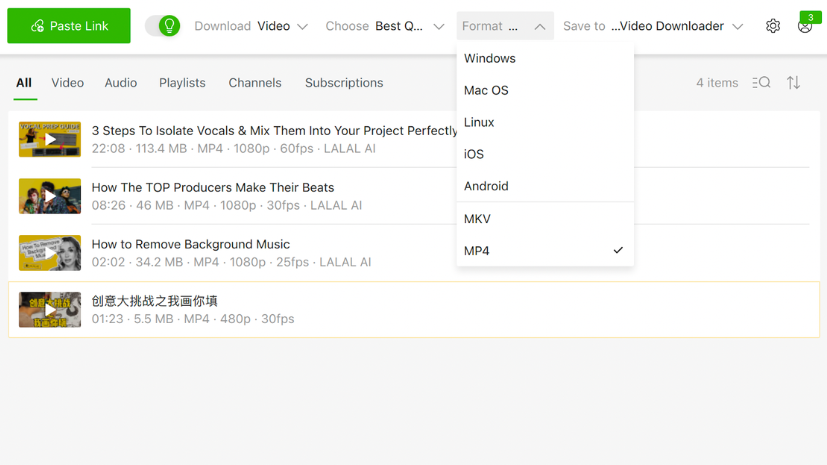
Task: Select MKV from the format list
Action: coord(478,219)
